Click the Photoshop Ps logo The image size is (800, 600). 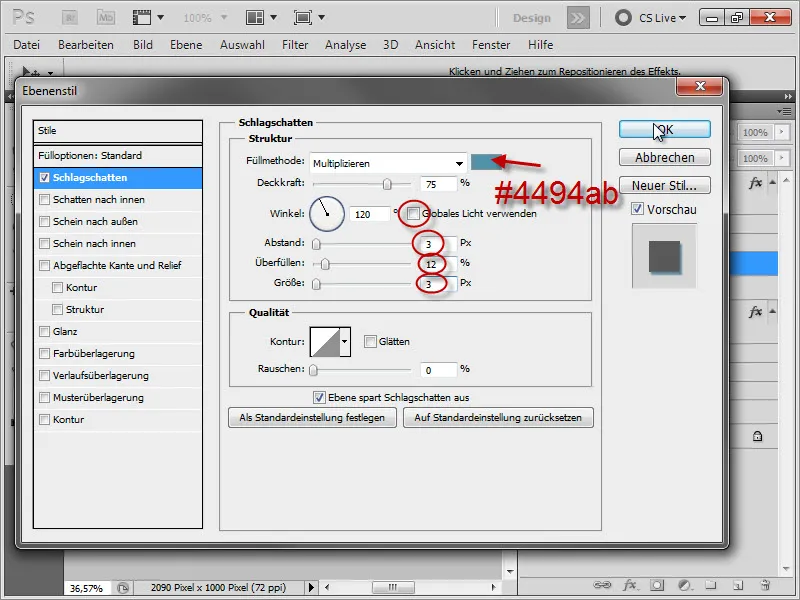[23, 18]
